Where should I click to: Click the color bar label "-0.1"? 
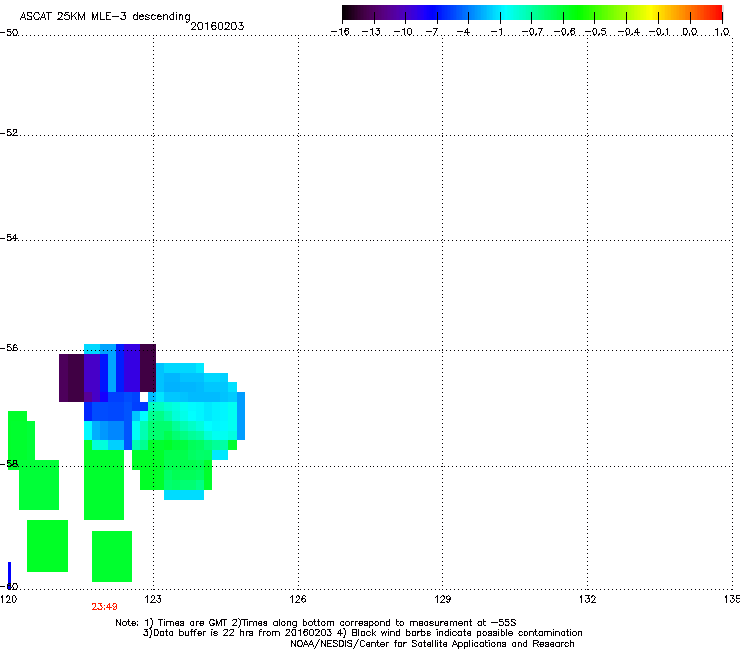coord(659,32)
